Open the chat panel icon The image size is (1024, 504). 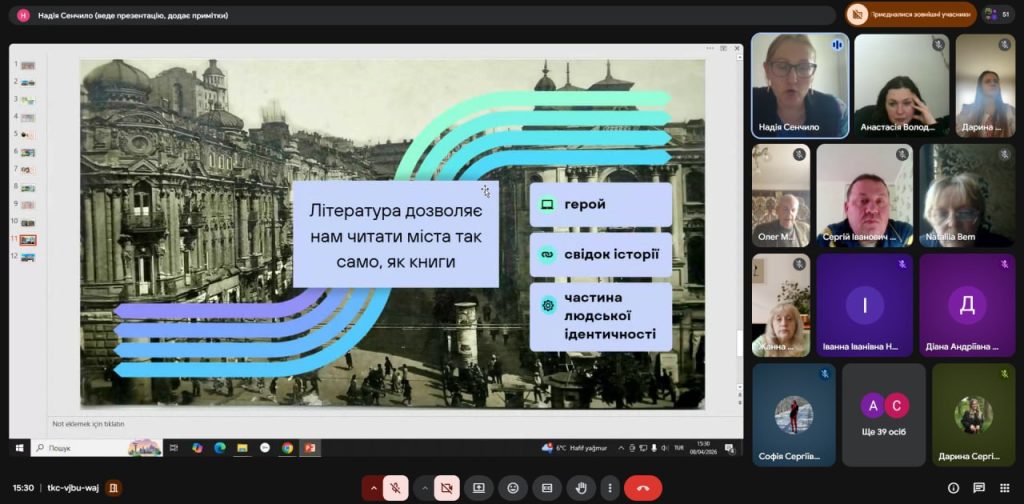[x=977, y=488]
